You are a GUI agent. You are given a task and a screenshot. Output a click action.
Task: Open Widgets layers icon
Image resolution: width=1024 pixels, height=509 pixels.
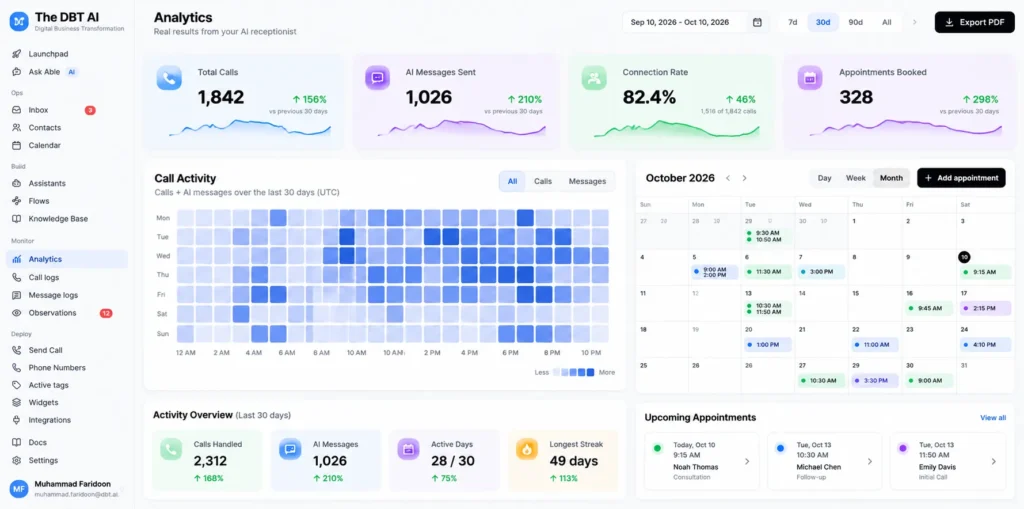[x=17, y=402]
